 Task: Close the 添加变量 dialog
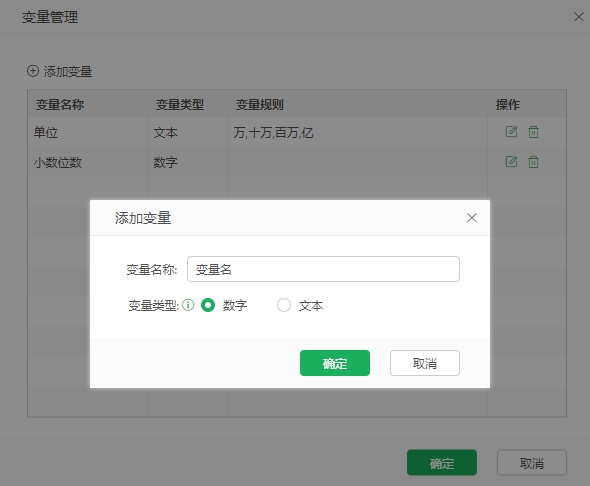tap(471, 217)
